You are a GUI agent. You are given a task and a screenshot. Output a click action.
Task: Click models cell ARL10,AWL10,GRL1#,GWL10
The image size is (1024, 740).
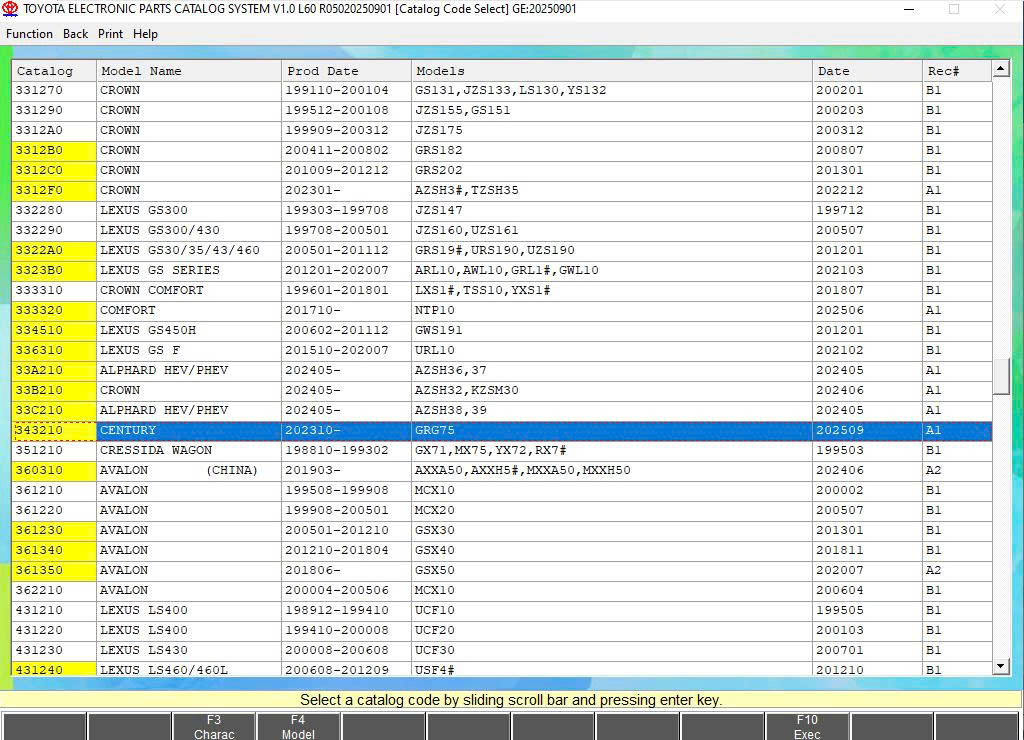[611, 270]
